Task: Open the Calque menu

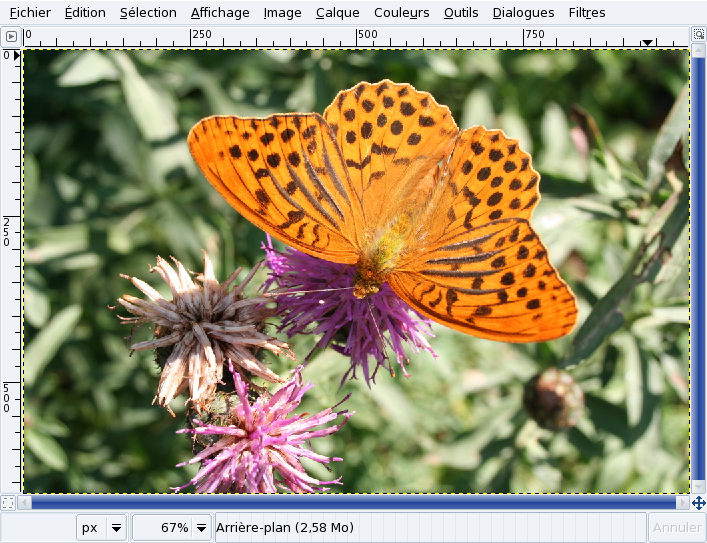Action: point(337,13)
